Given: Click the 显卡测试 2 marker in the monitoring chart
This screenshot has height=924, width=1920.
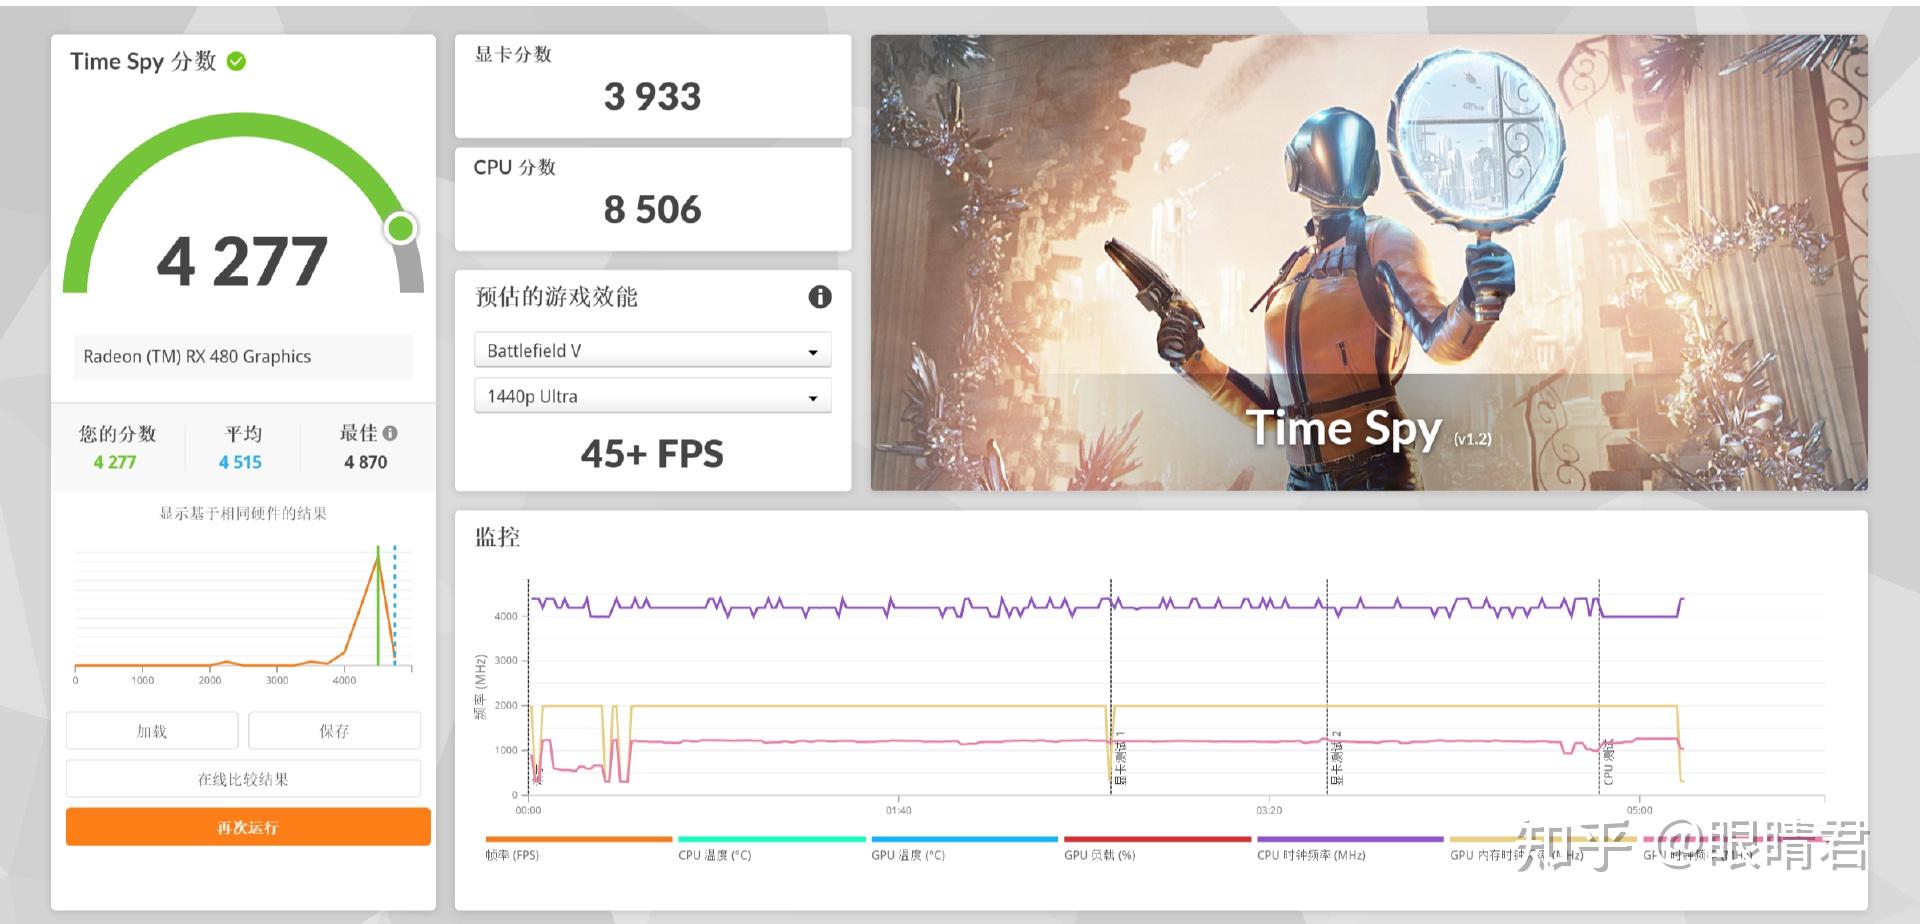Looking at the screenshot, I should point(1337,758).
